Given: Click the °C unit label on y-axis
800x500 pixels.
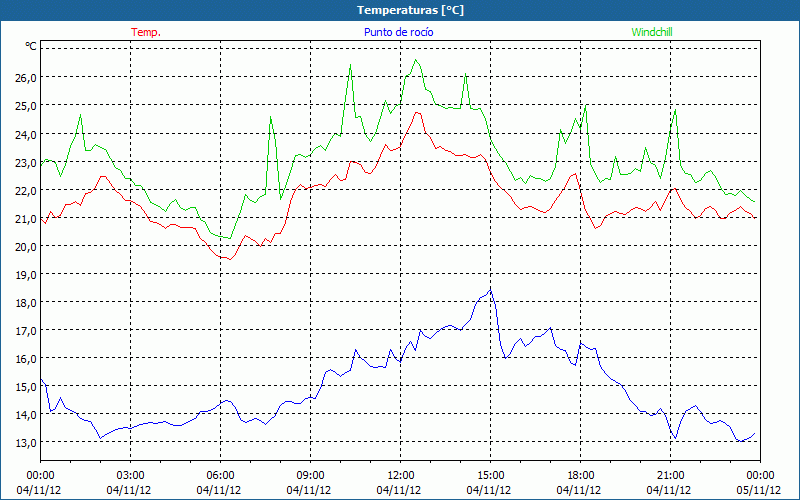Looking at the screenshot, I should (31, 46).
